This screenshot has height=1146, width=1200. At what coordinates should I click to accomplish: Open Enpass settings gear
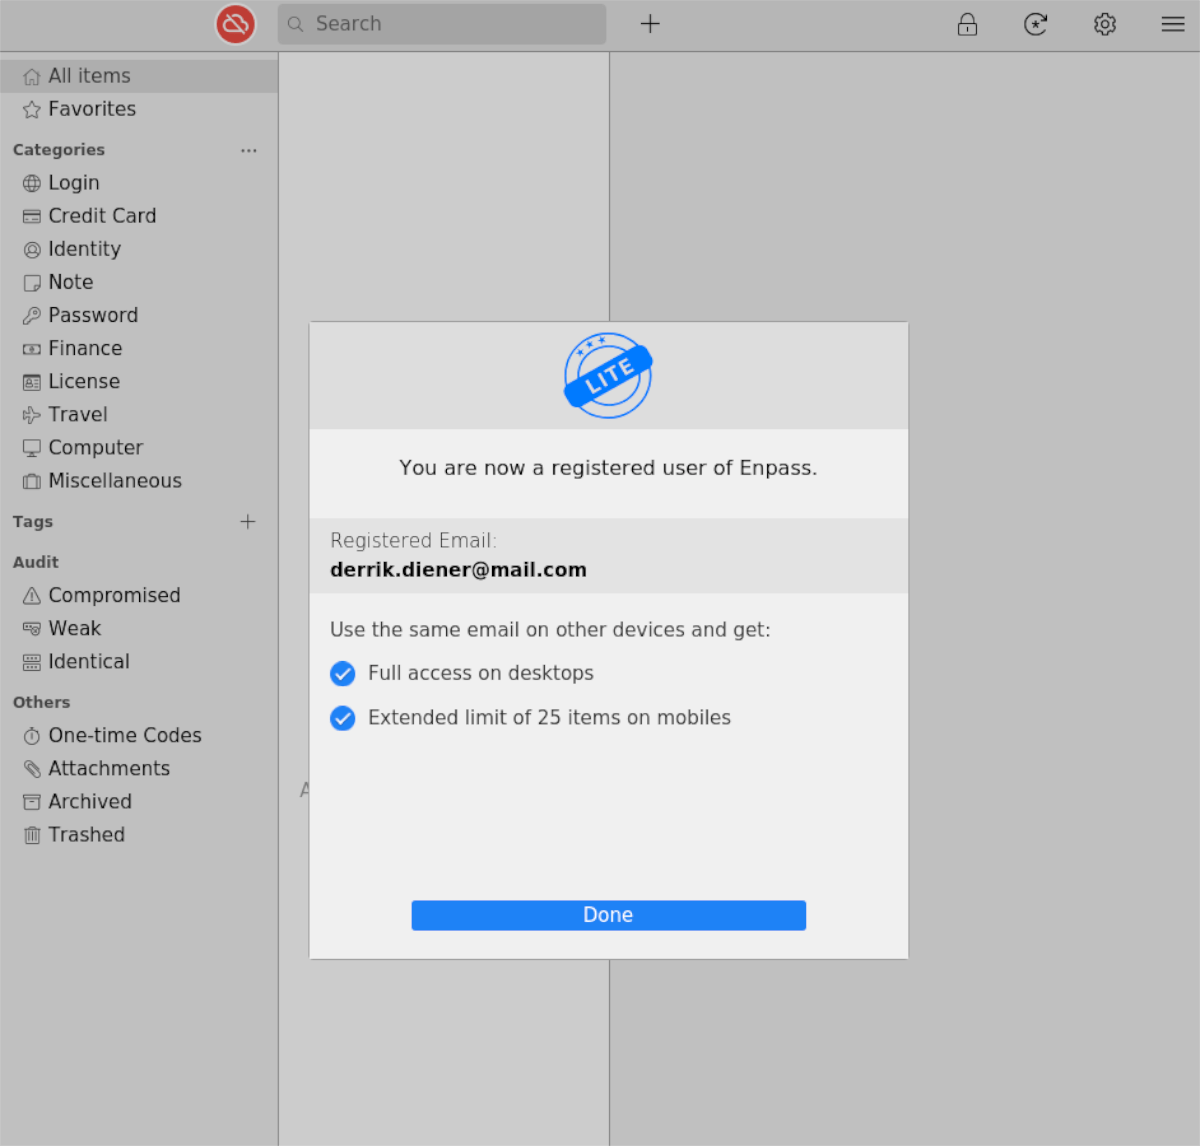[1104, 24]
